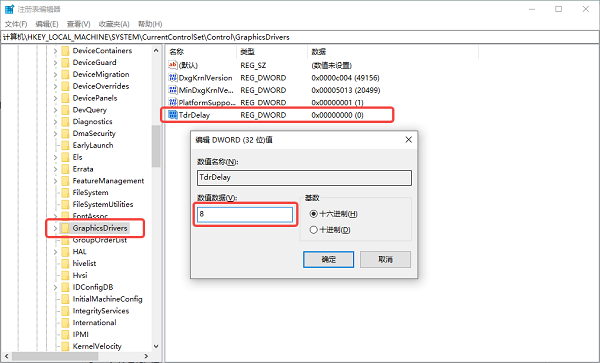This screenshot has height=363, width=600.
Task: Select the InitialMachineConfig tree item
Action: click(x=108, y=299)
